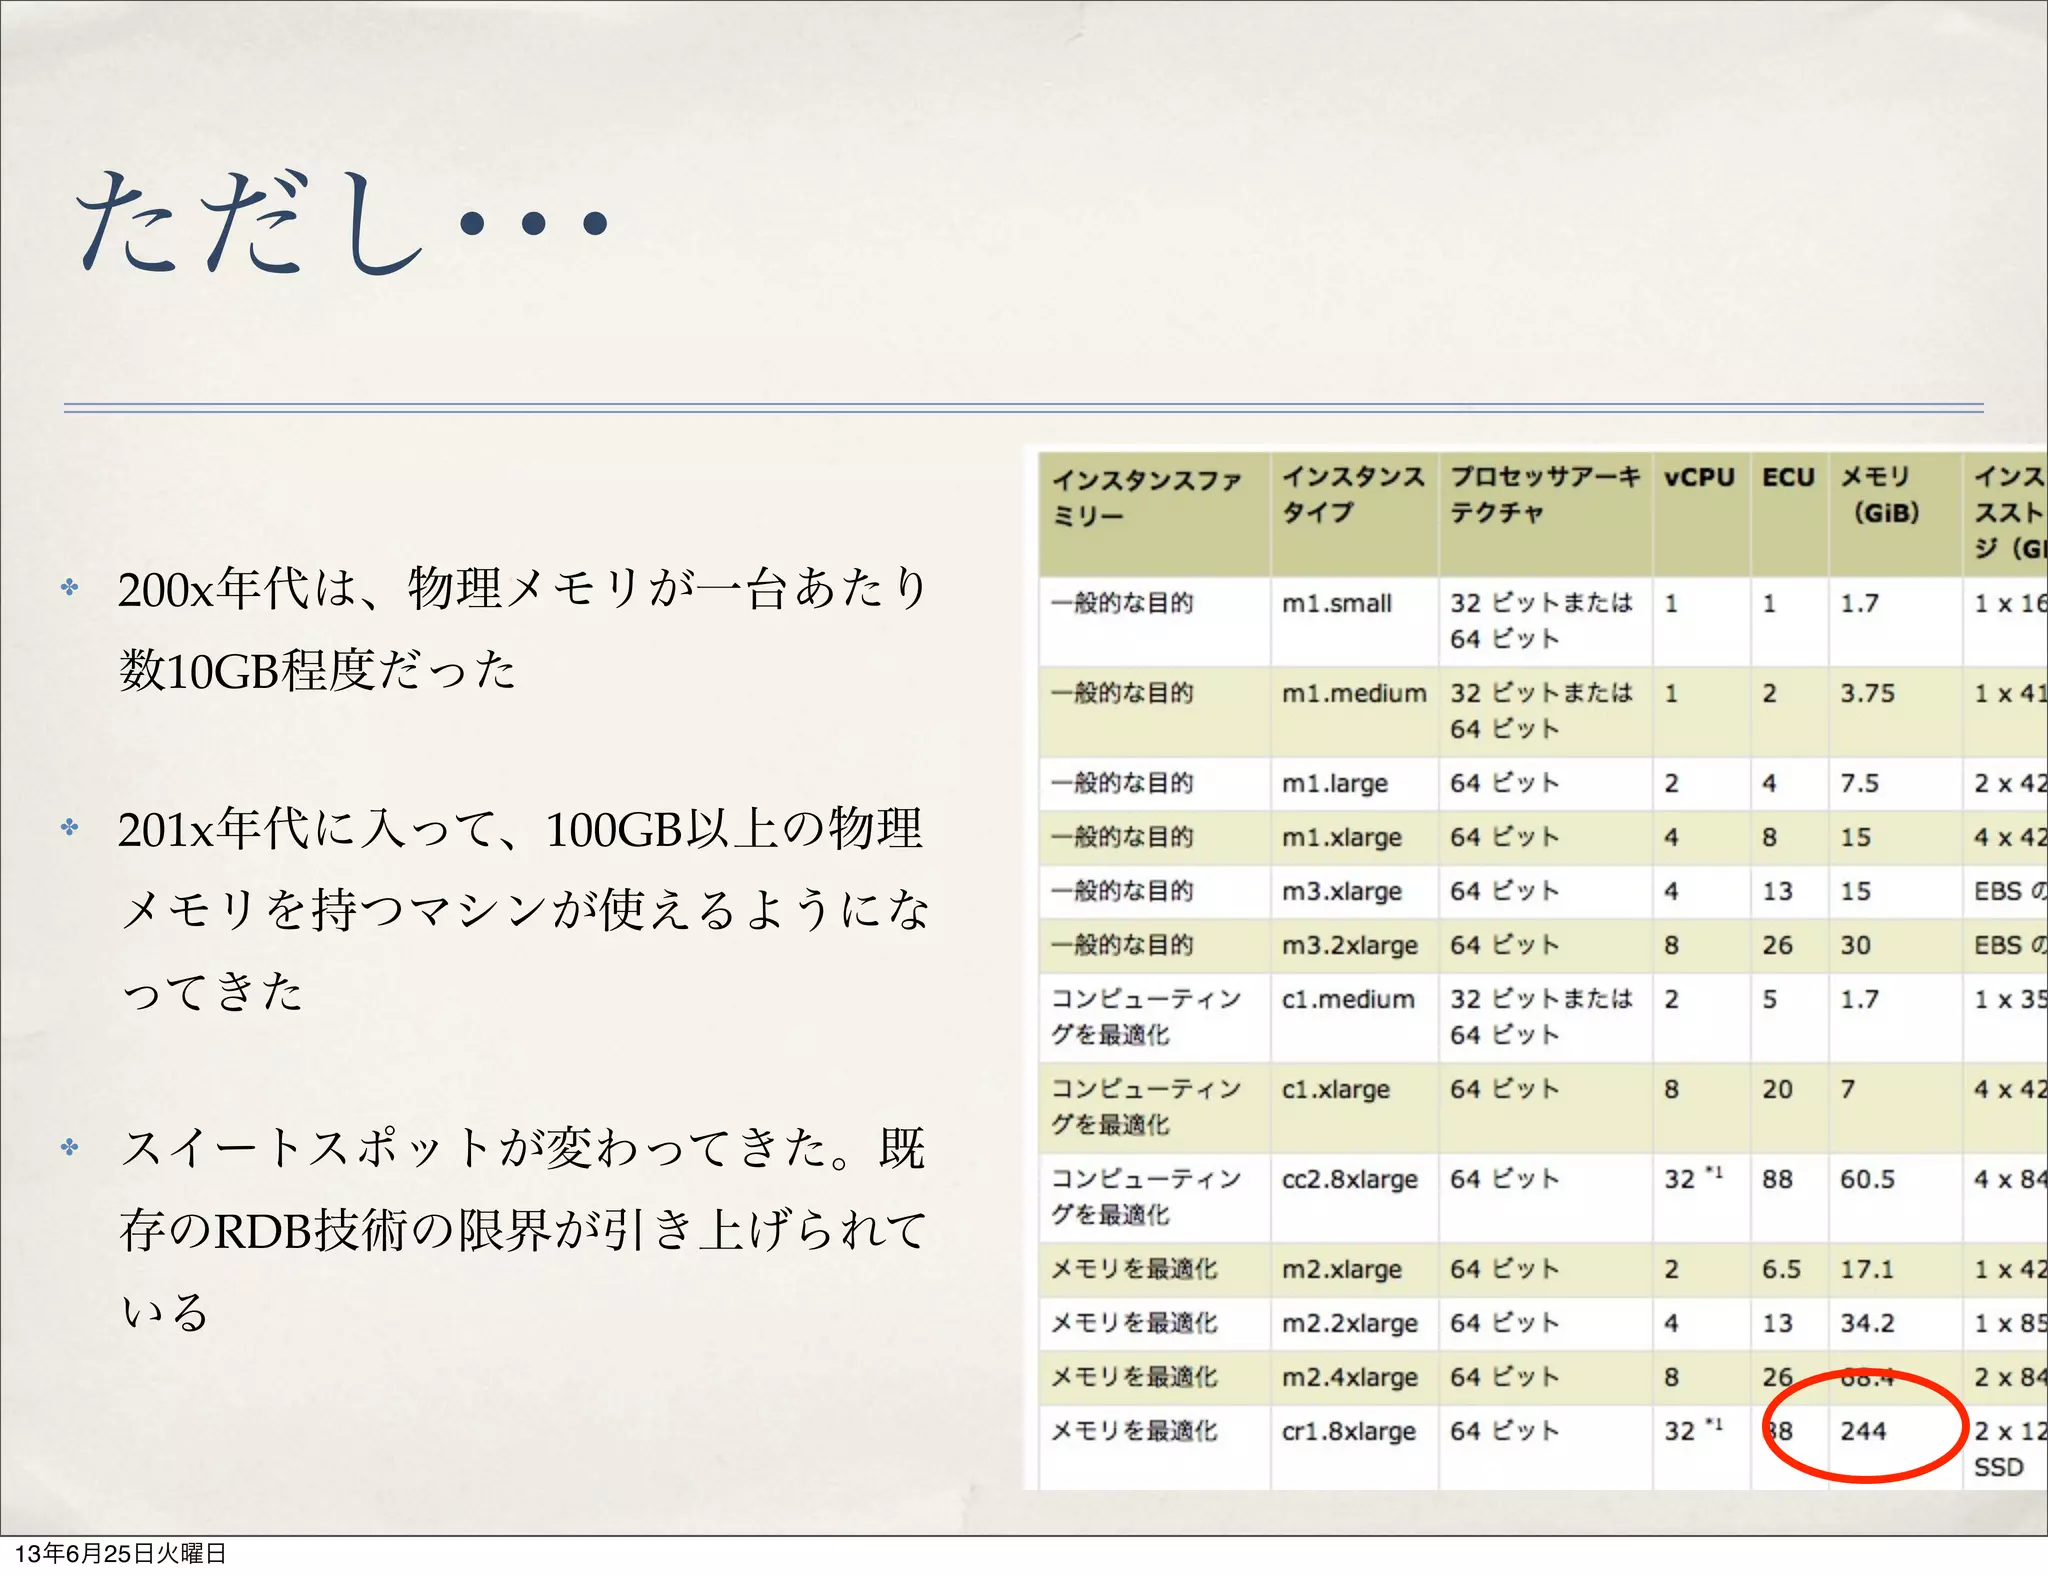This screenshot has height=1576, width=2048.
Task: Click the 34.2 memory value
Action: point(1867,1323)
